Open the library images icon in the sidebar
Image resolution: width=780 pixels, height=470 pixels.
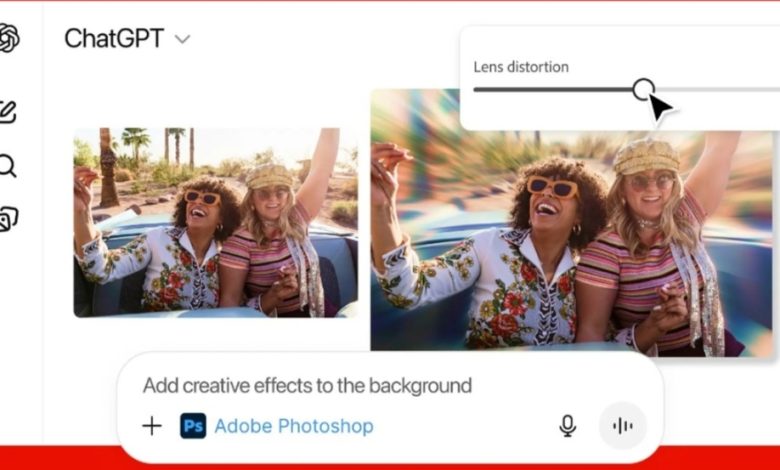coord(8,219)
